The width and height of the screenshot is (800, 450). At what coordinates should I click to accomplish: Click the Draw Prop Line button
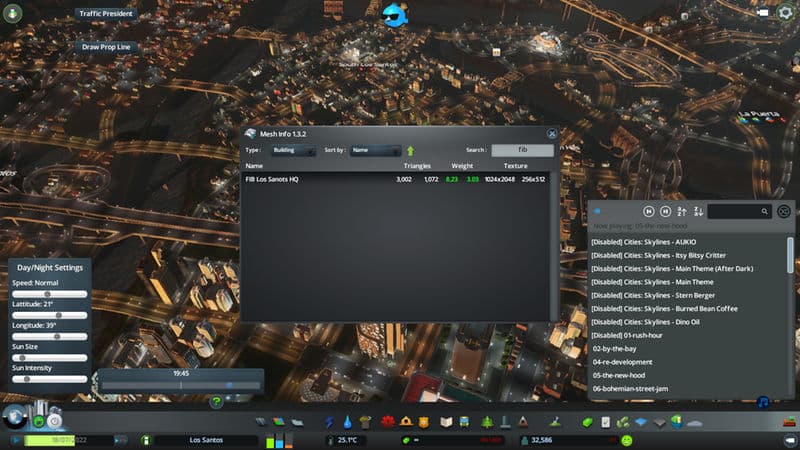(106, 47)
